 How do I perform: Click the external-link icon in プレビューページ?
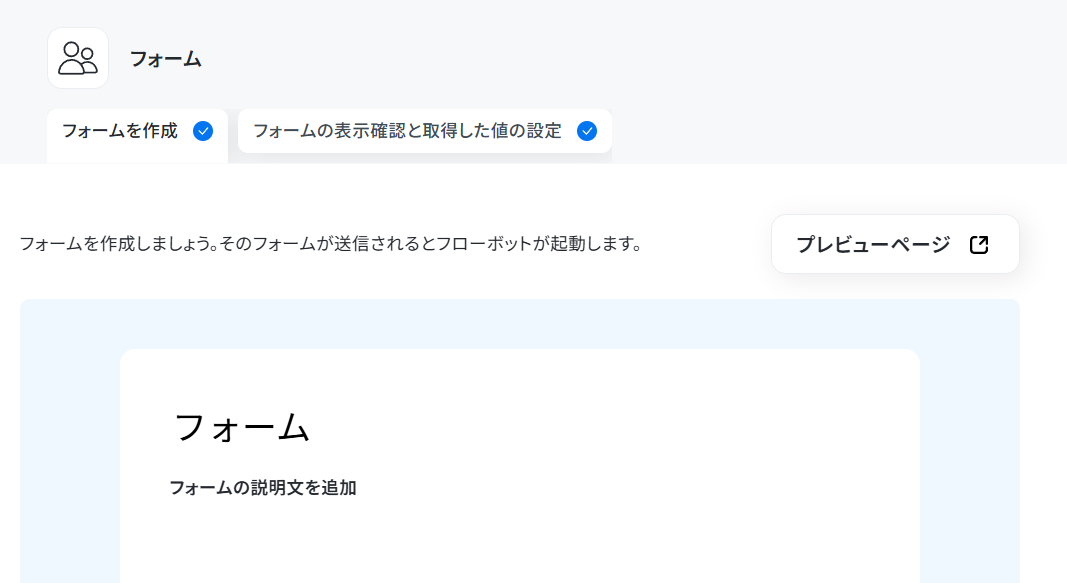point(979,244)
